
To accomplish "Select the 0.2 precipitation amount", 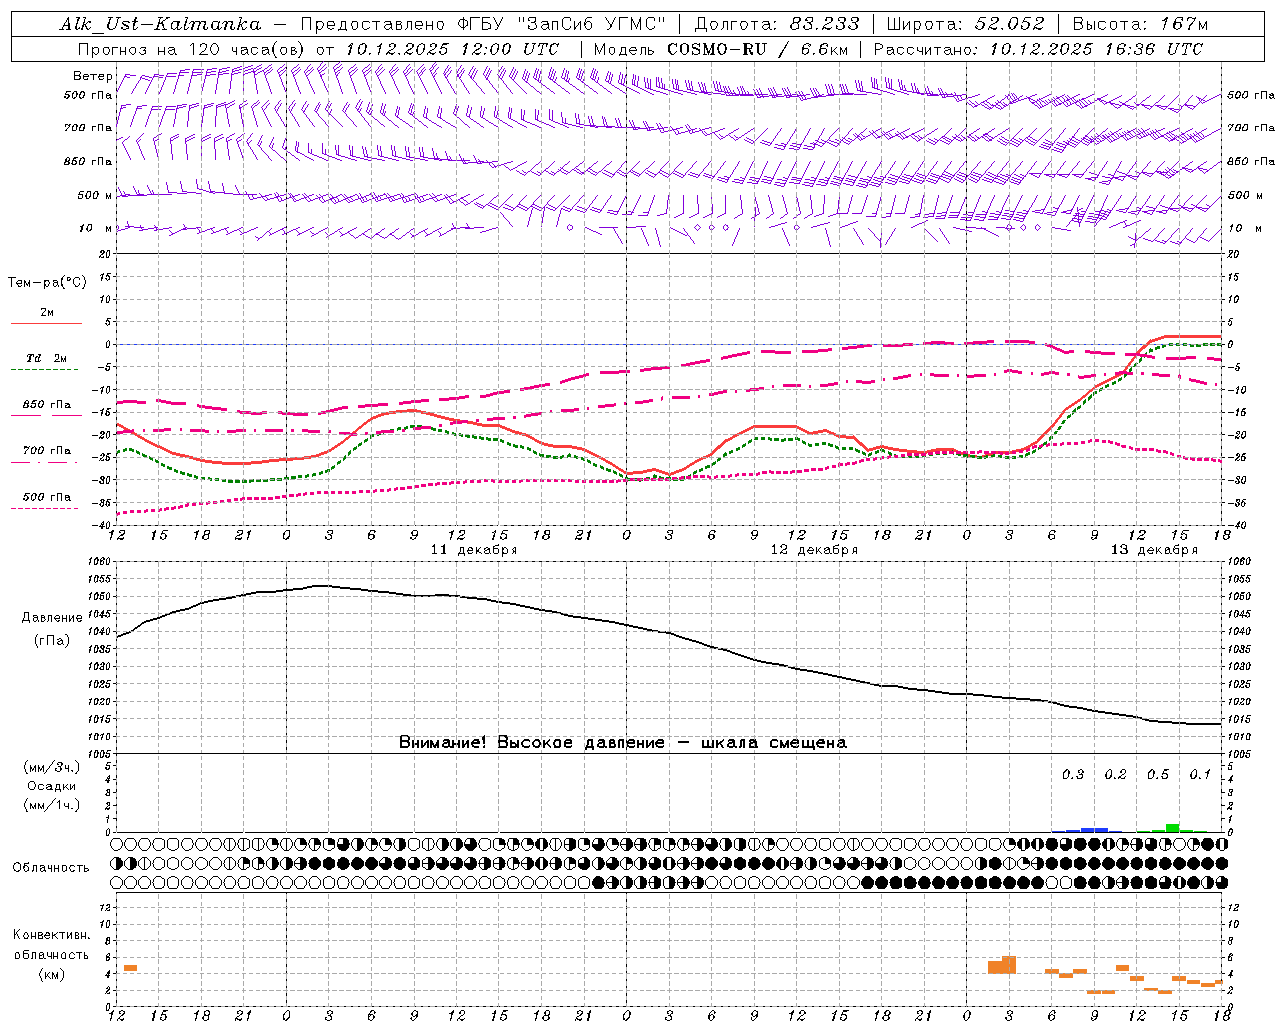I will [1115, 775].
